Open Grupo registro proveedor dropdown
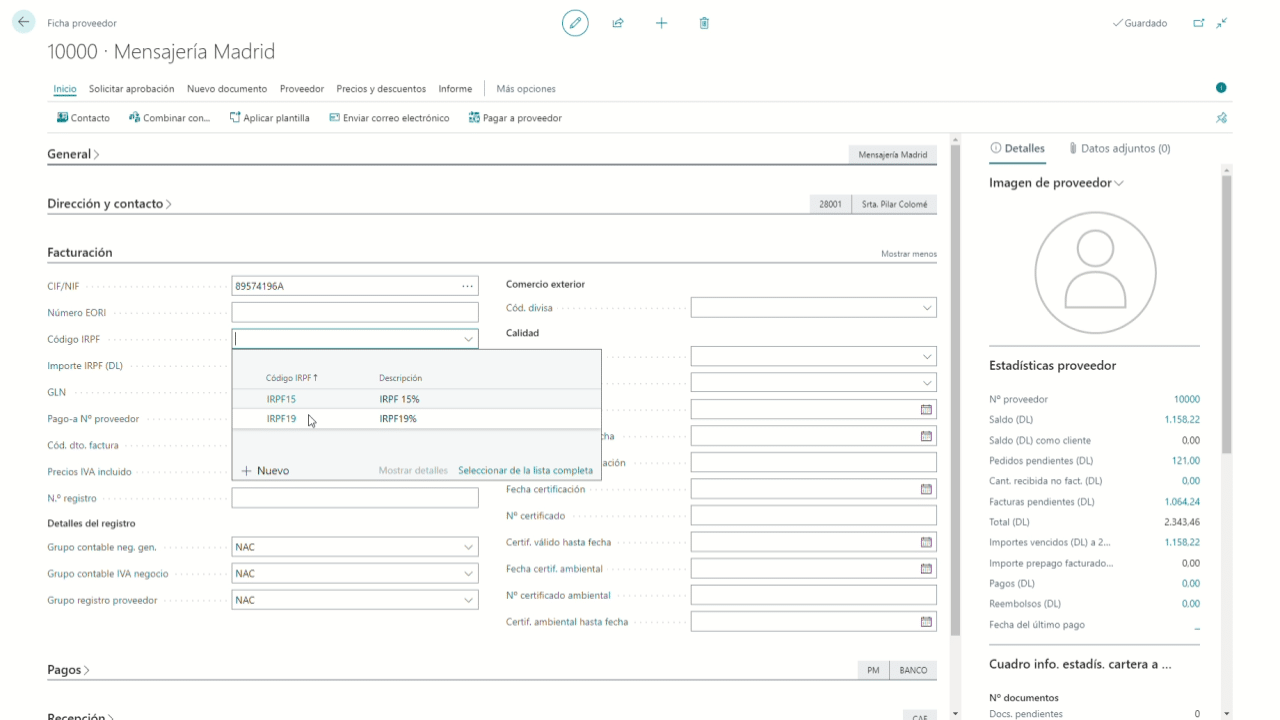This screenshot has height=720, width=1280. click(x=468, y=600)
